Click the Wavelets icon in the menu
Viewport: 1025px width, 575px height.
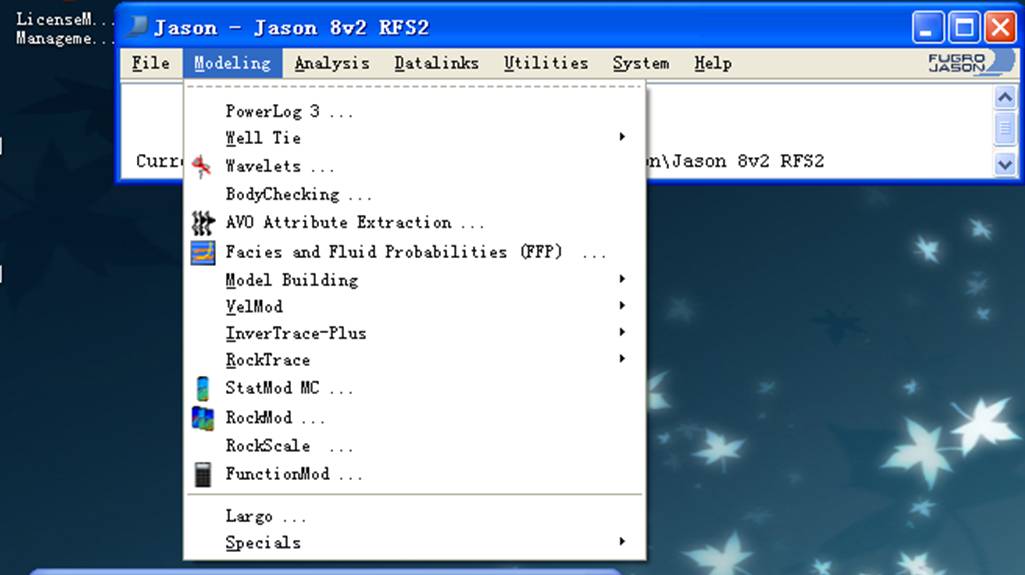pos(201,167)
